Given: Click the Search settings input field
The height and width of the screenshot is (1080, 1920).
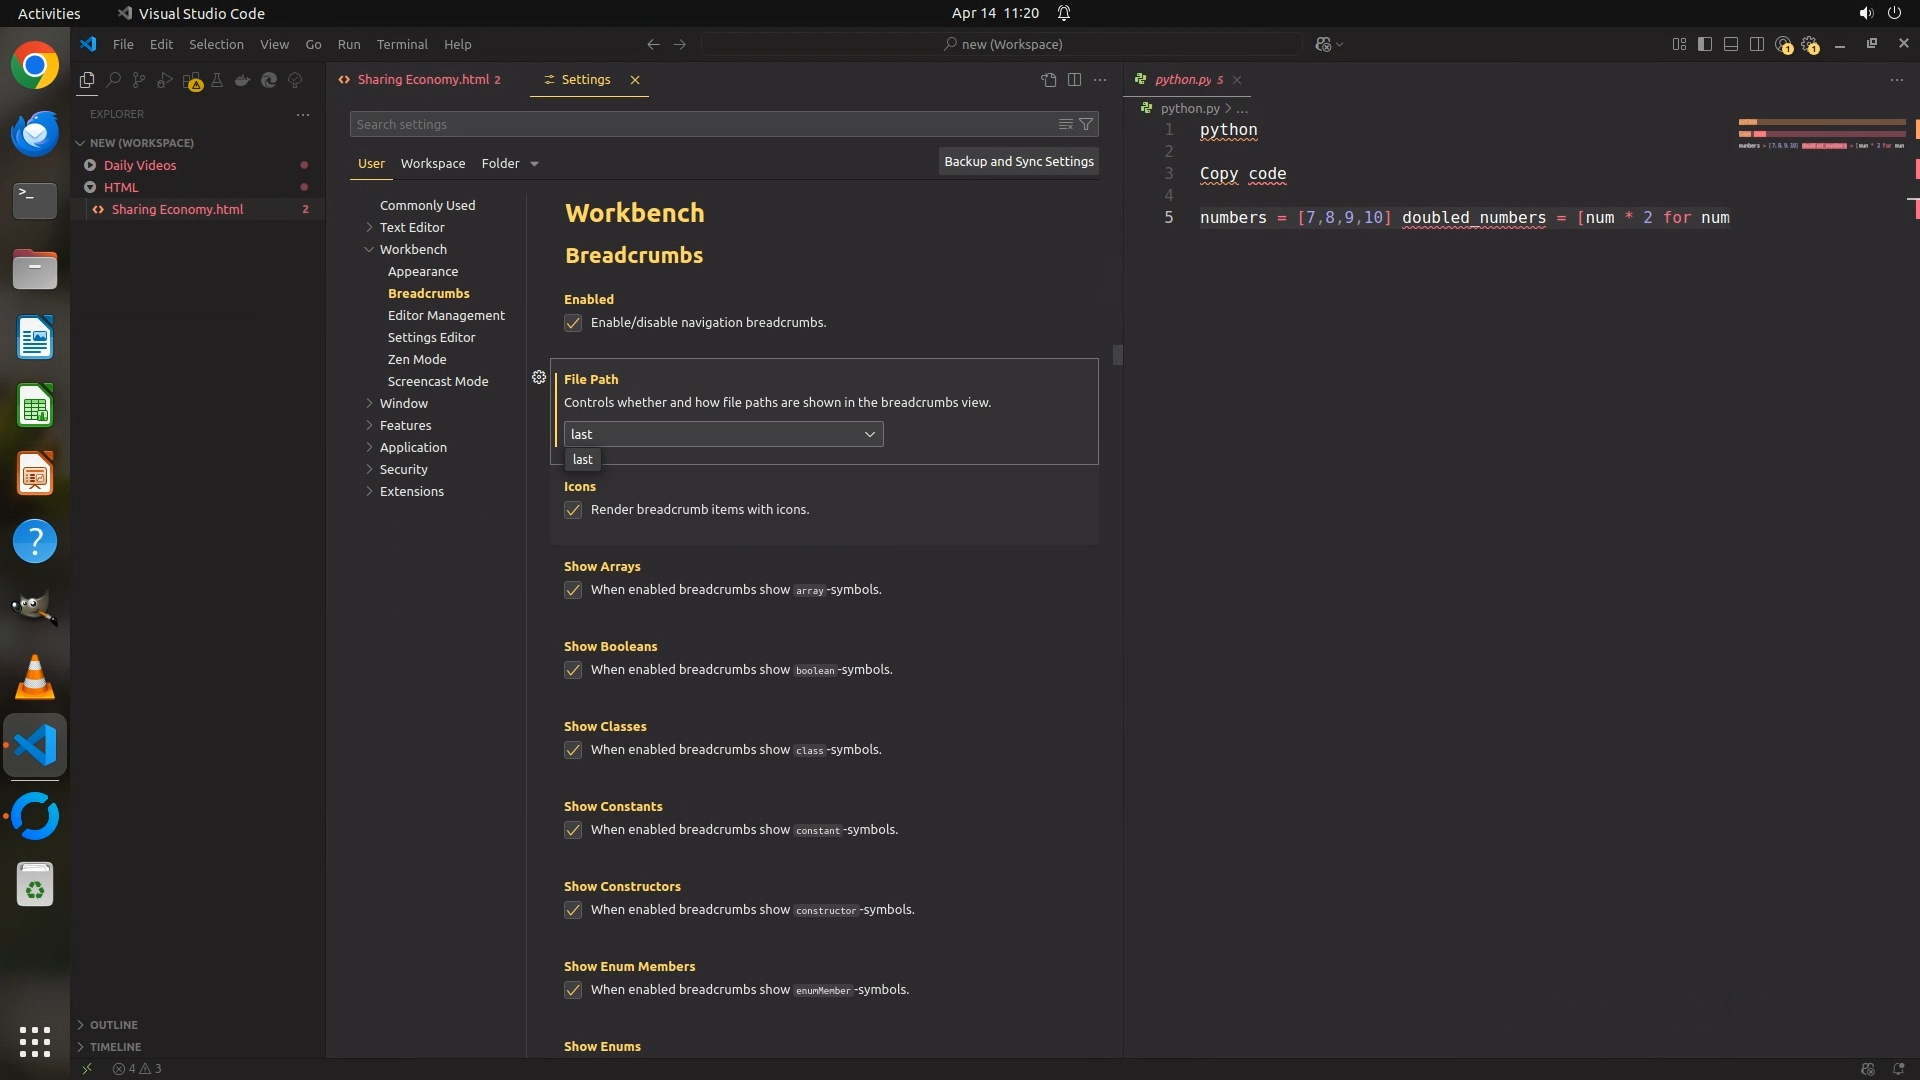Looking at the screenshot, I should point(700,124).
